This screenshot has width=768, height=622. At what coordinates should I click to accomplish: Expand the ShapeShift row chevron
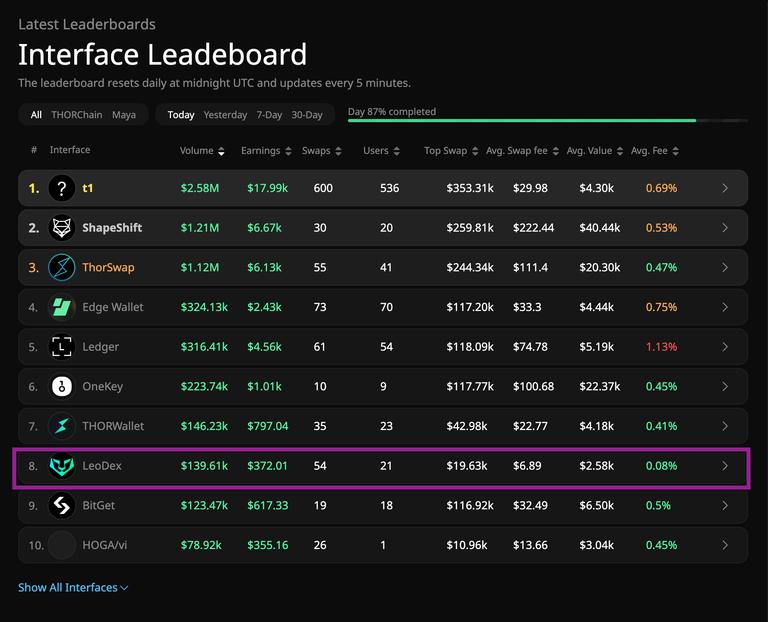tap(725, 228)
